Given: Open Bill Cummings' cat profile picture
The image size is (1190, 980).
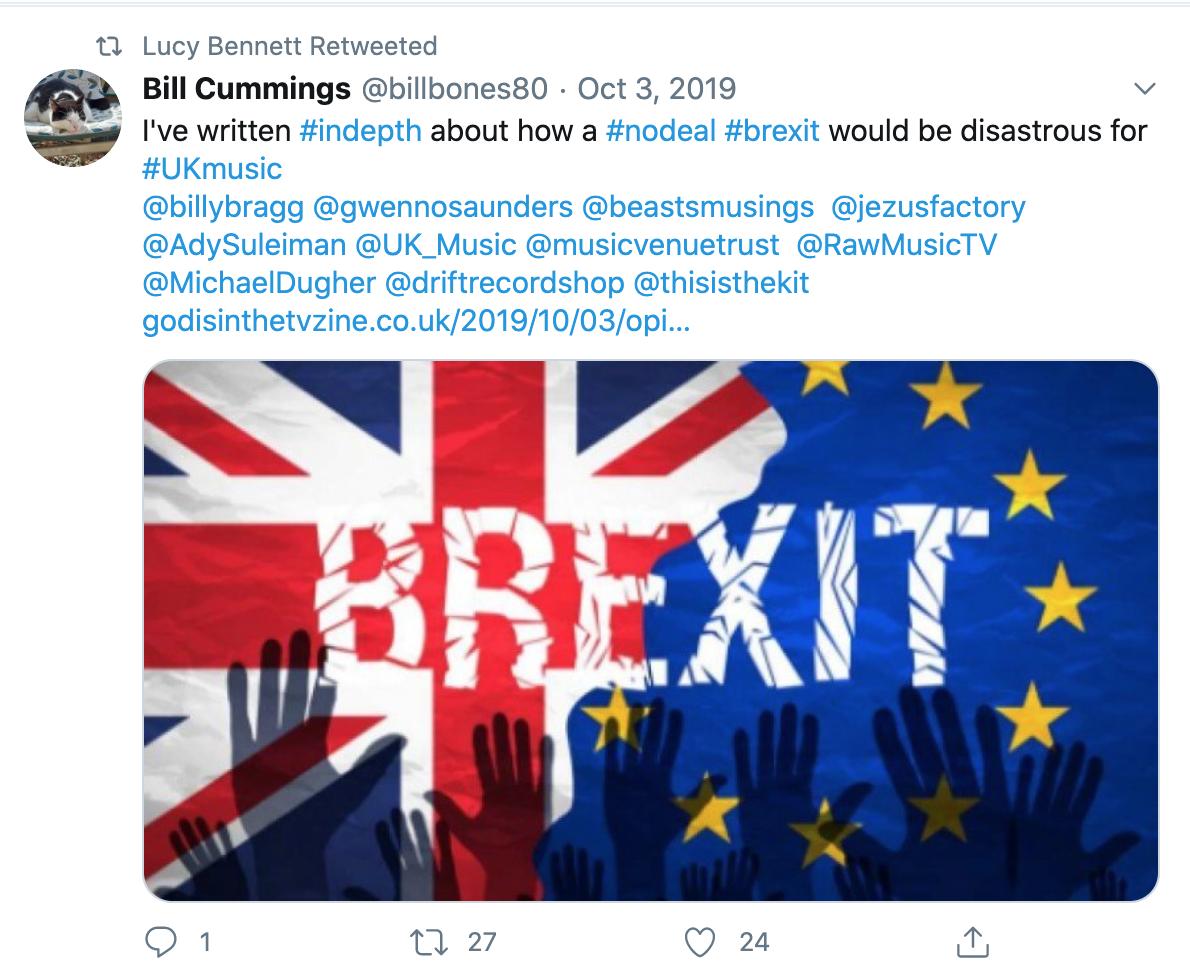Looking at the screenshot, I should click(x=73, y=118).
